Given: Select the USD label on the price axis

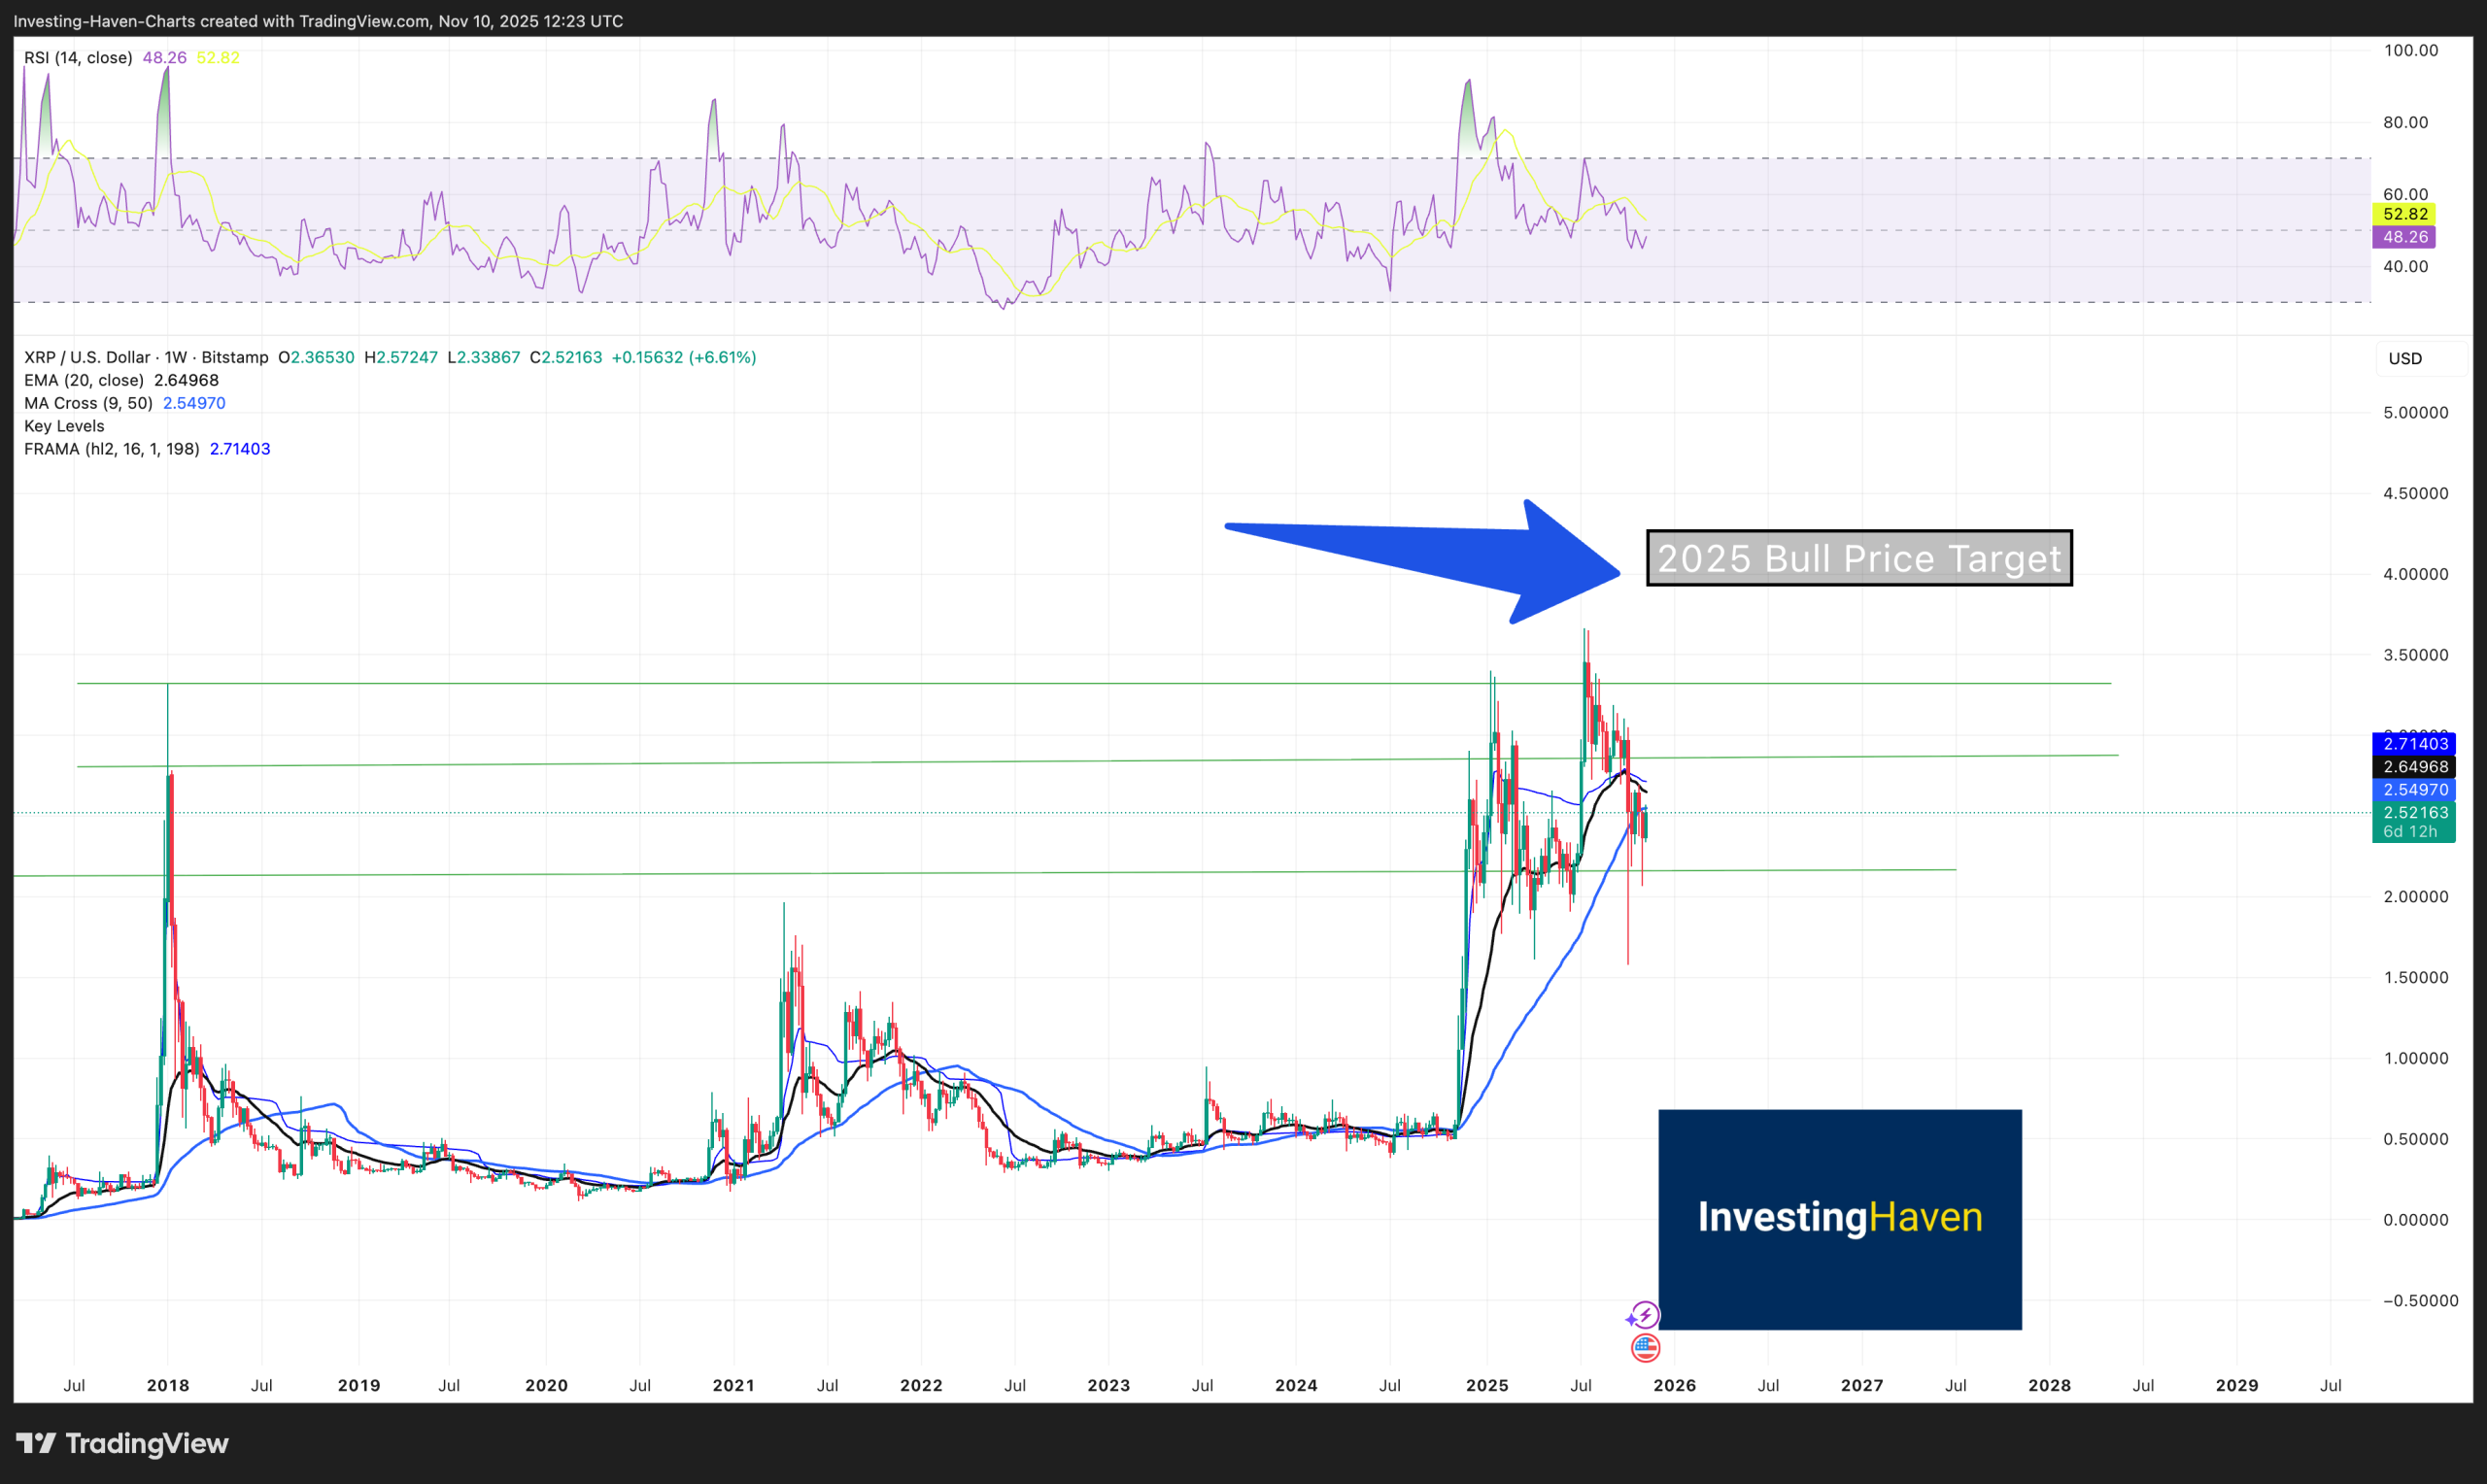Looking at the screenshot, I should click(x=2407, y=359).
